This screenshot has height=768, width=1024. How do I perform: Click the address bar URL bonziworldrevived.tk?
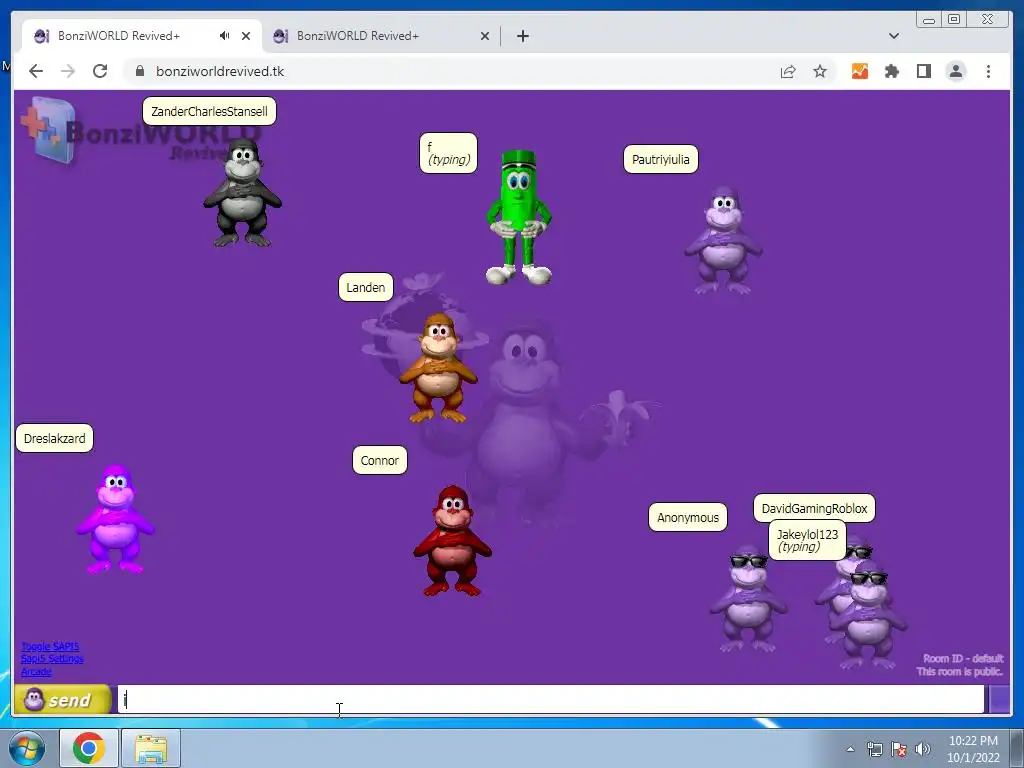coord(219,71)
